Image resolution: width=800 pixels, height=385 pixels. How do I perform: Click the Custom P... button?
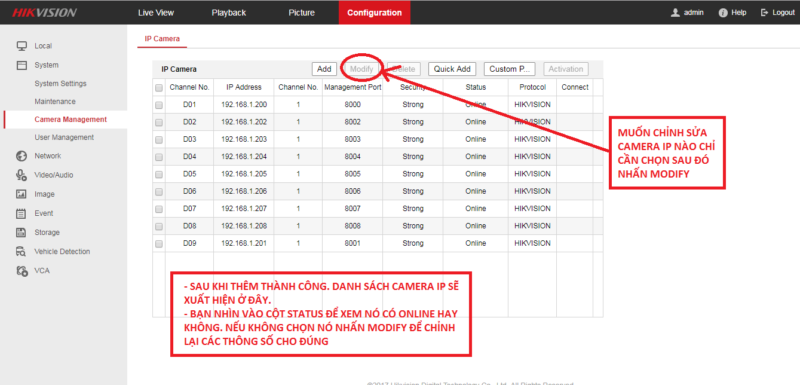[x=509, y=69]
